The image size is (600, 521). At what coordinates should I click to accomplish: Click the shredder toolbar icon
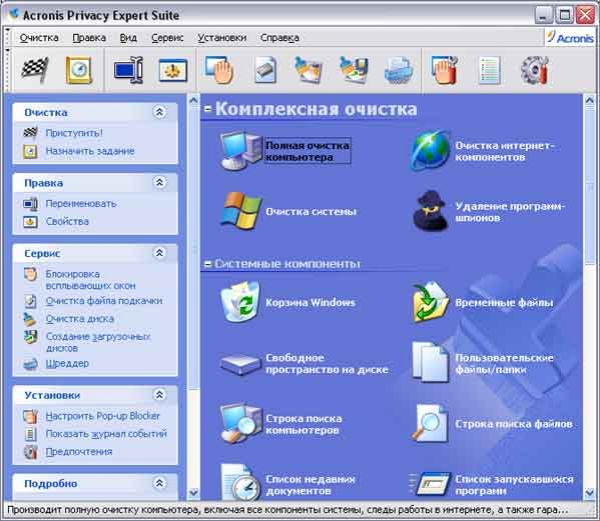click(x=398, y=70)
